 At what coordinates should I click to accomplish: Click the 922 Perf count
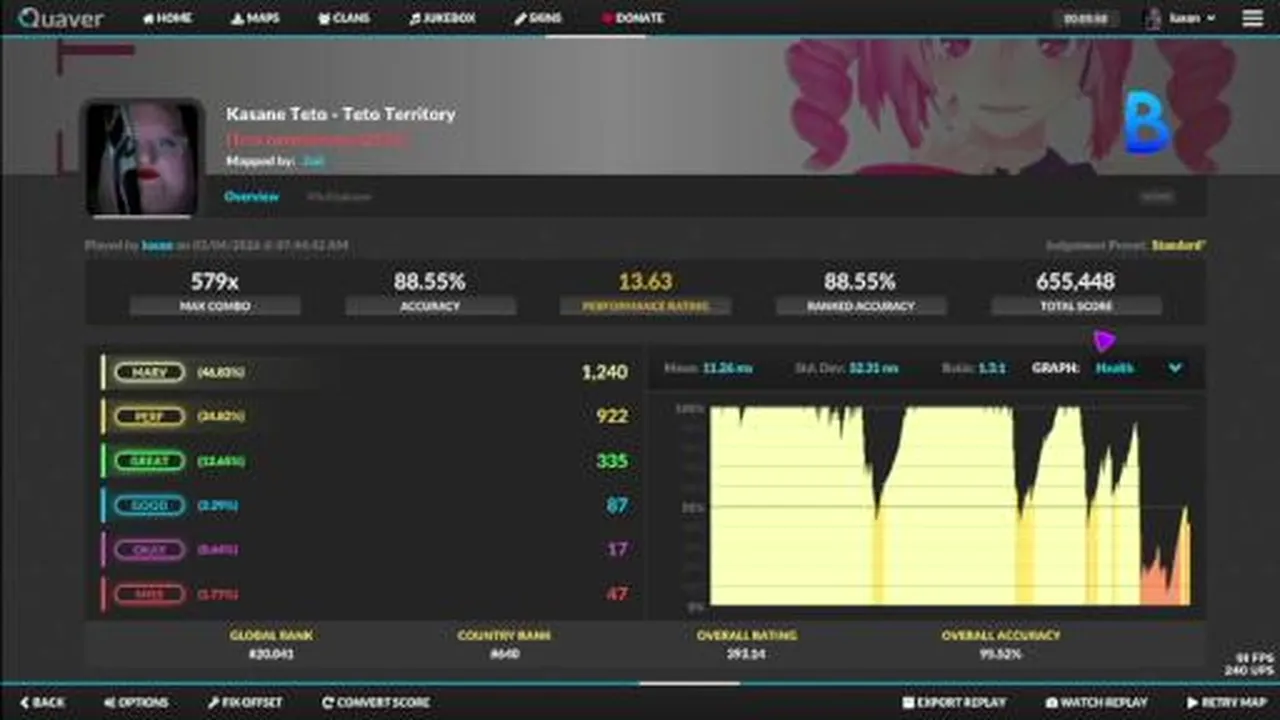tap(612, 416)
